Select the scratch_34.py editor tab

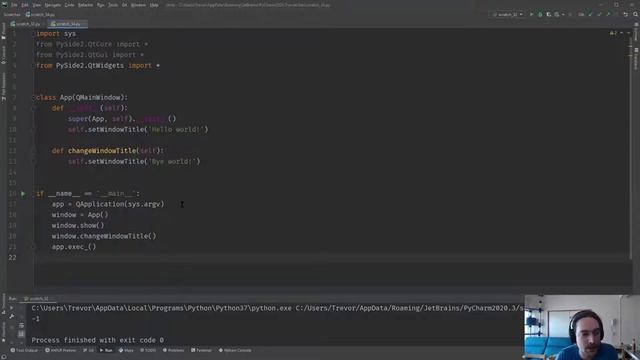[x=67, y=24]
